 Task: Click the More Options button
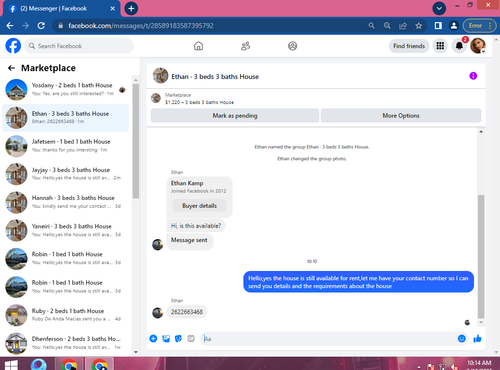coord(401,116)
